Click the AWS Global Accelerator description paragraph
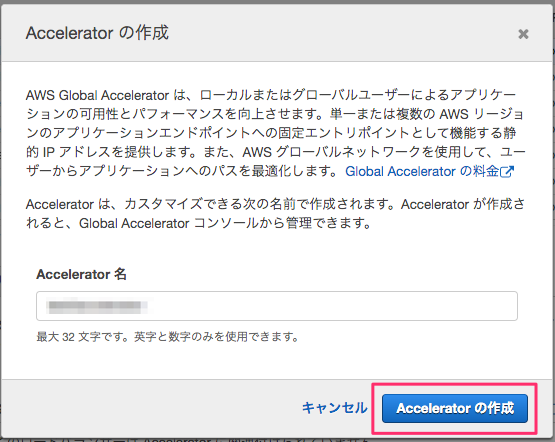Viewport: 555px width, 442px height. tap(275, 133)
